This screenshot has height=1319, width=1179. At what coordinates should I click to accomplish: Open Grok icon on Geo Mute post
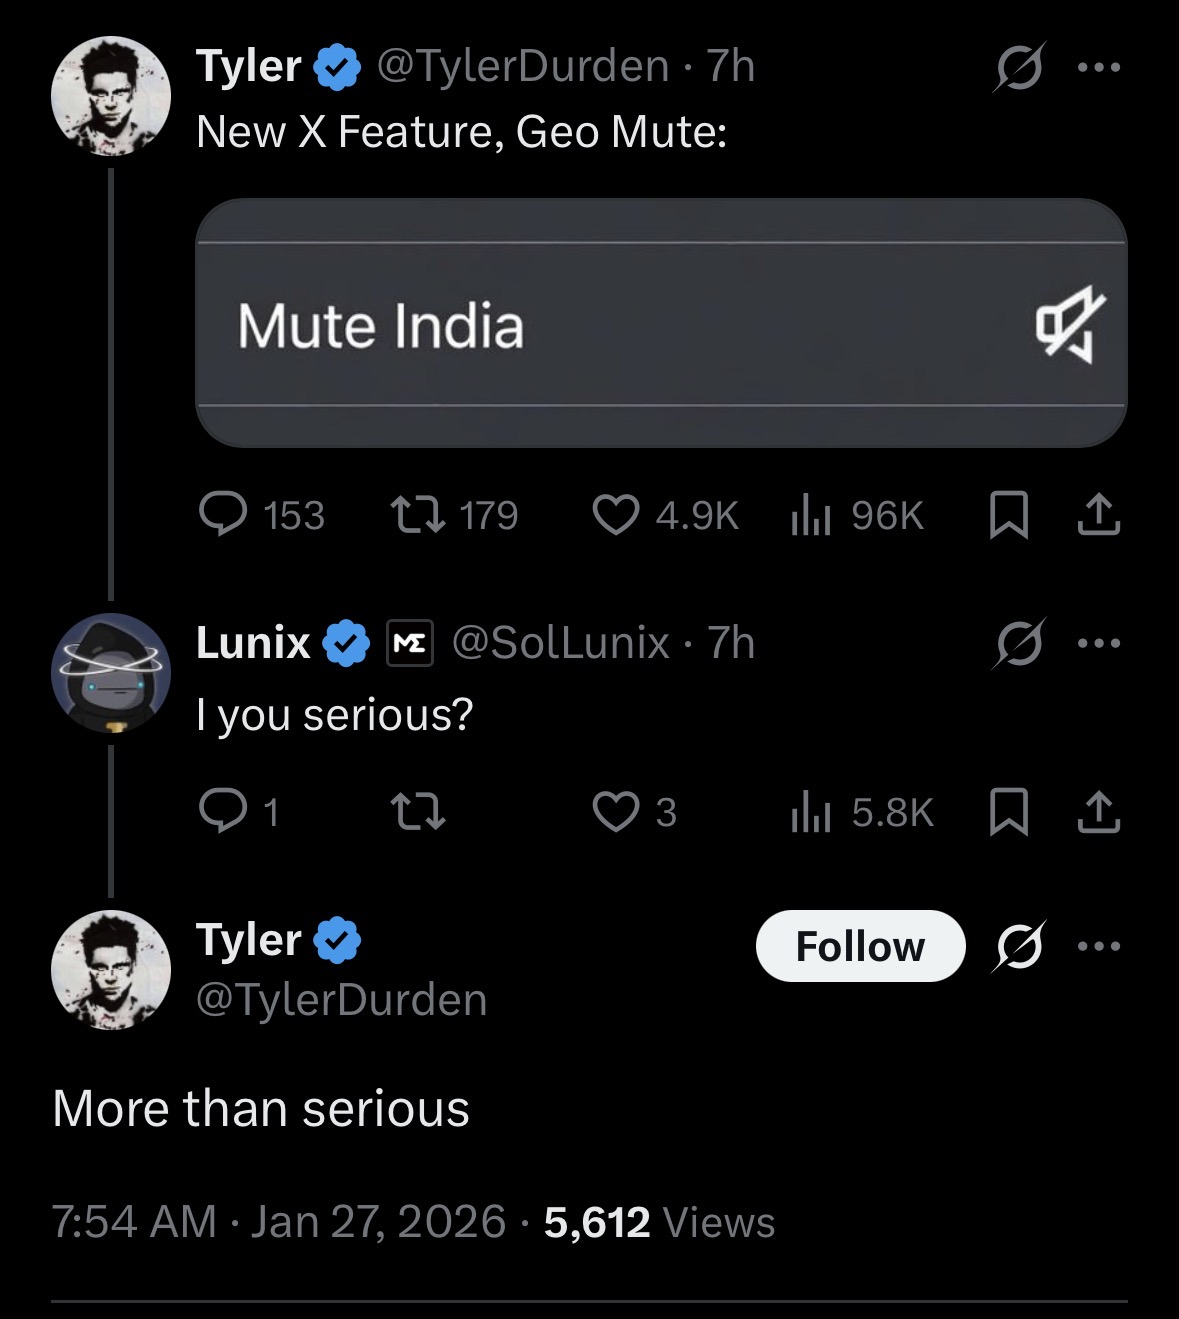(1019, 67)
